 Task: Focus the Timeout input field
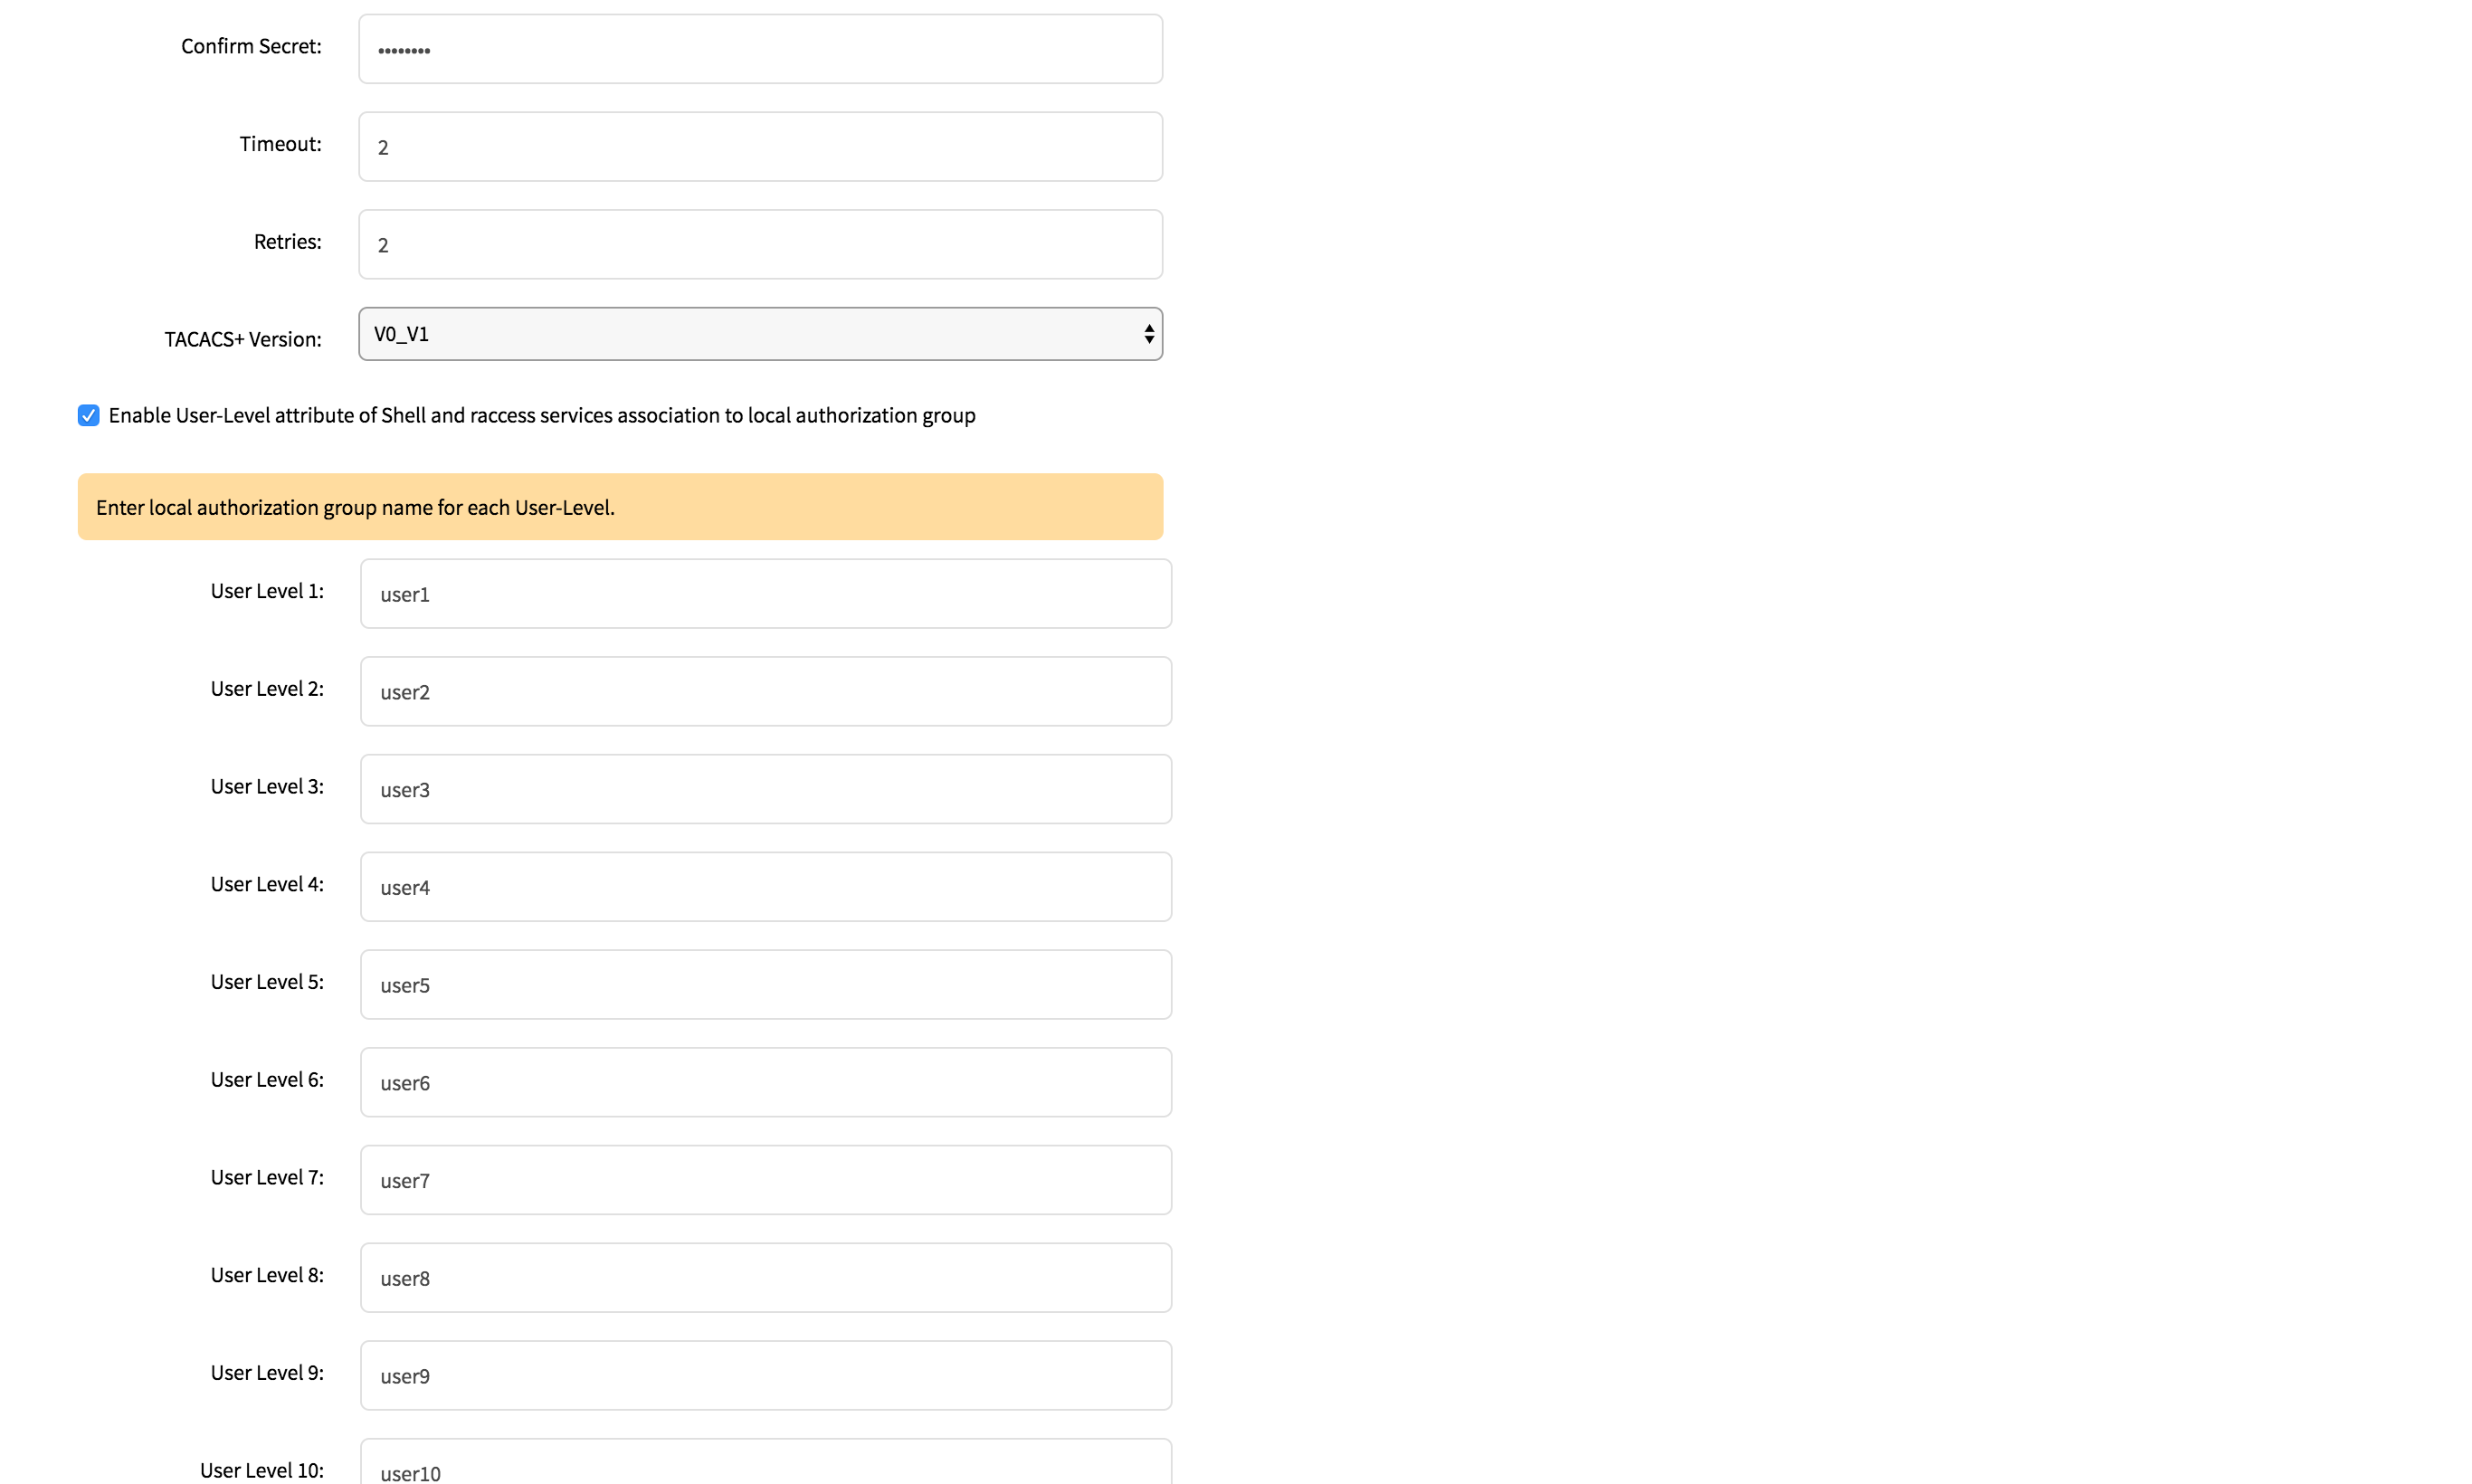760,147
